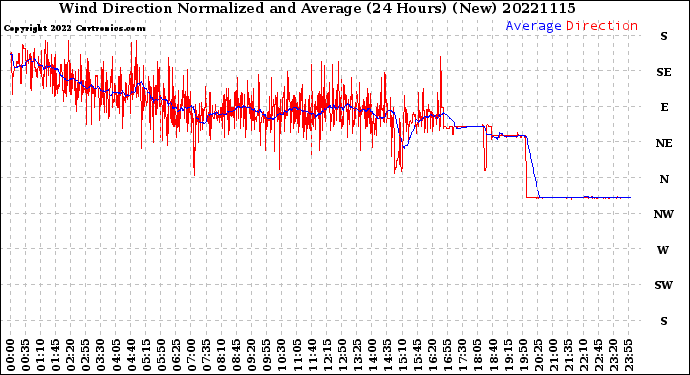Click the copyright Cartronics.com notice
The width and height of the screenshot is (690, 375).
74,29
